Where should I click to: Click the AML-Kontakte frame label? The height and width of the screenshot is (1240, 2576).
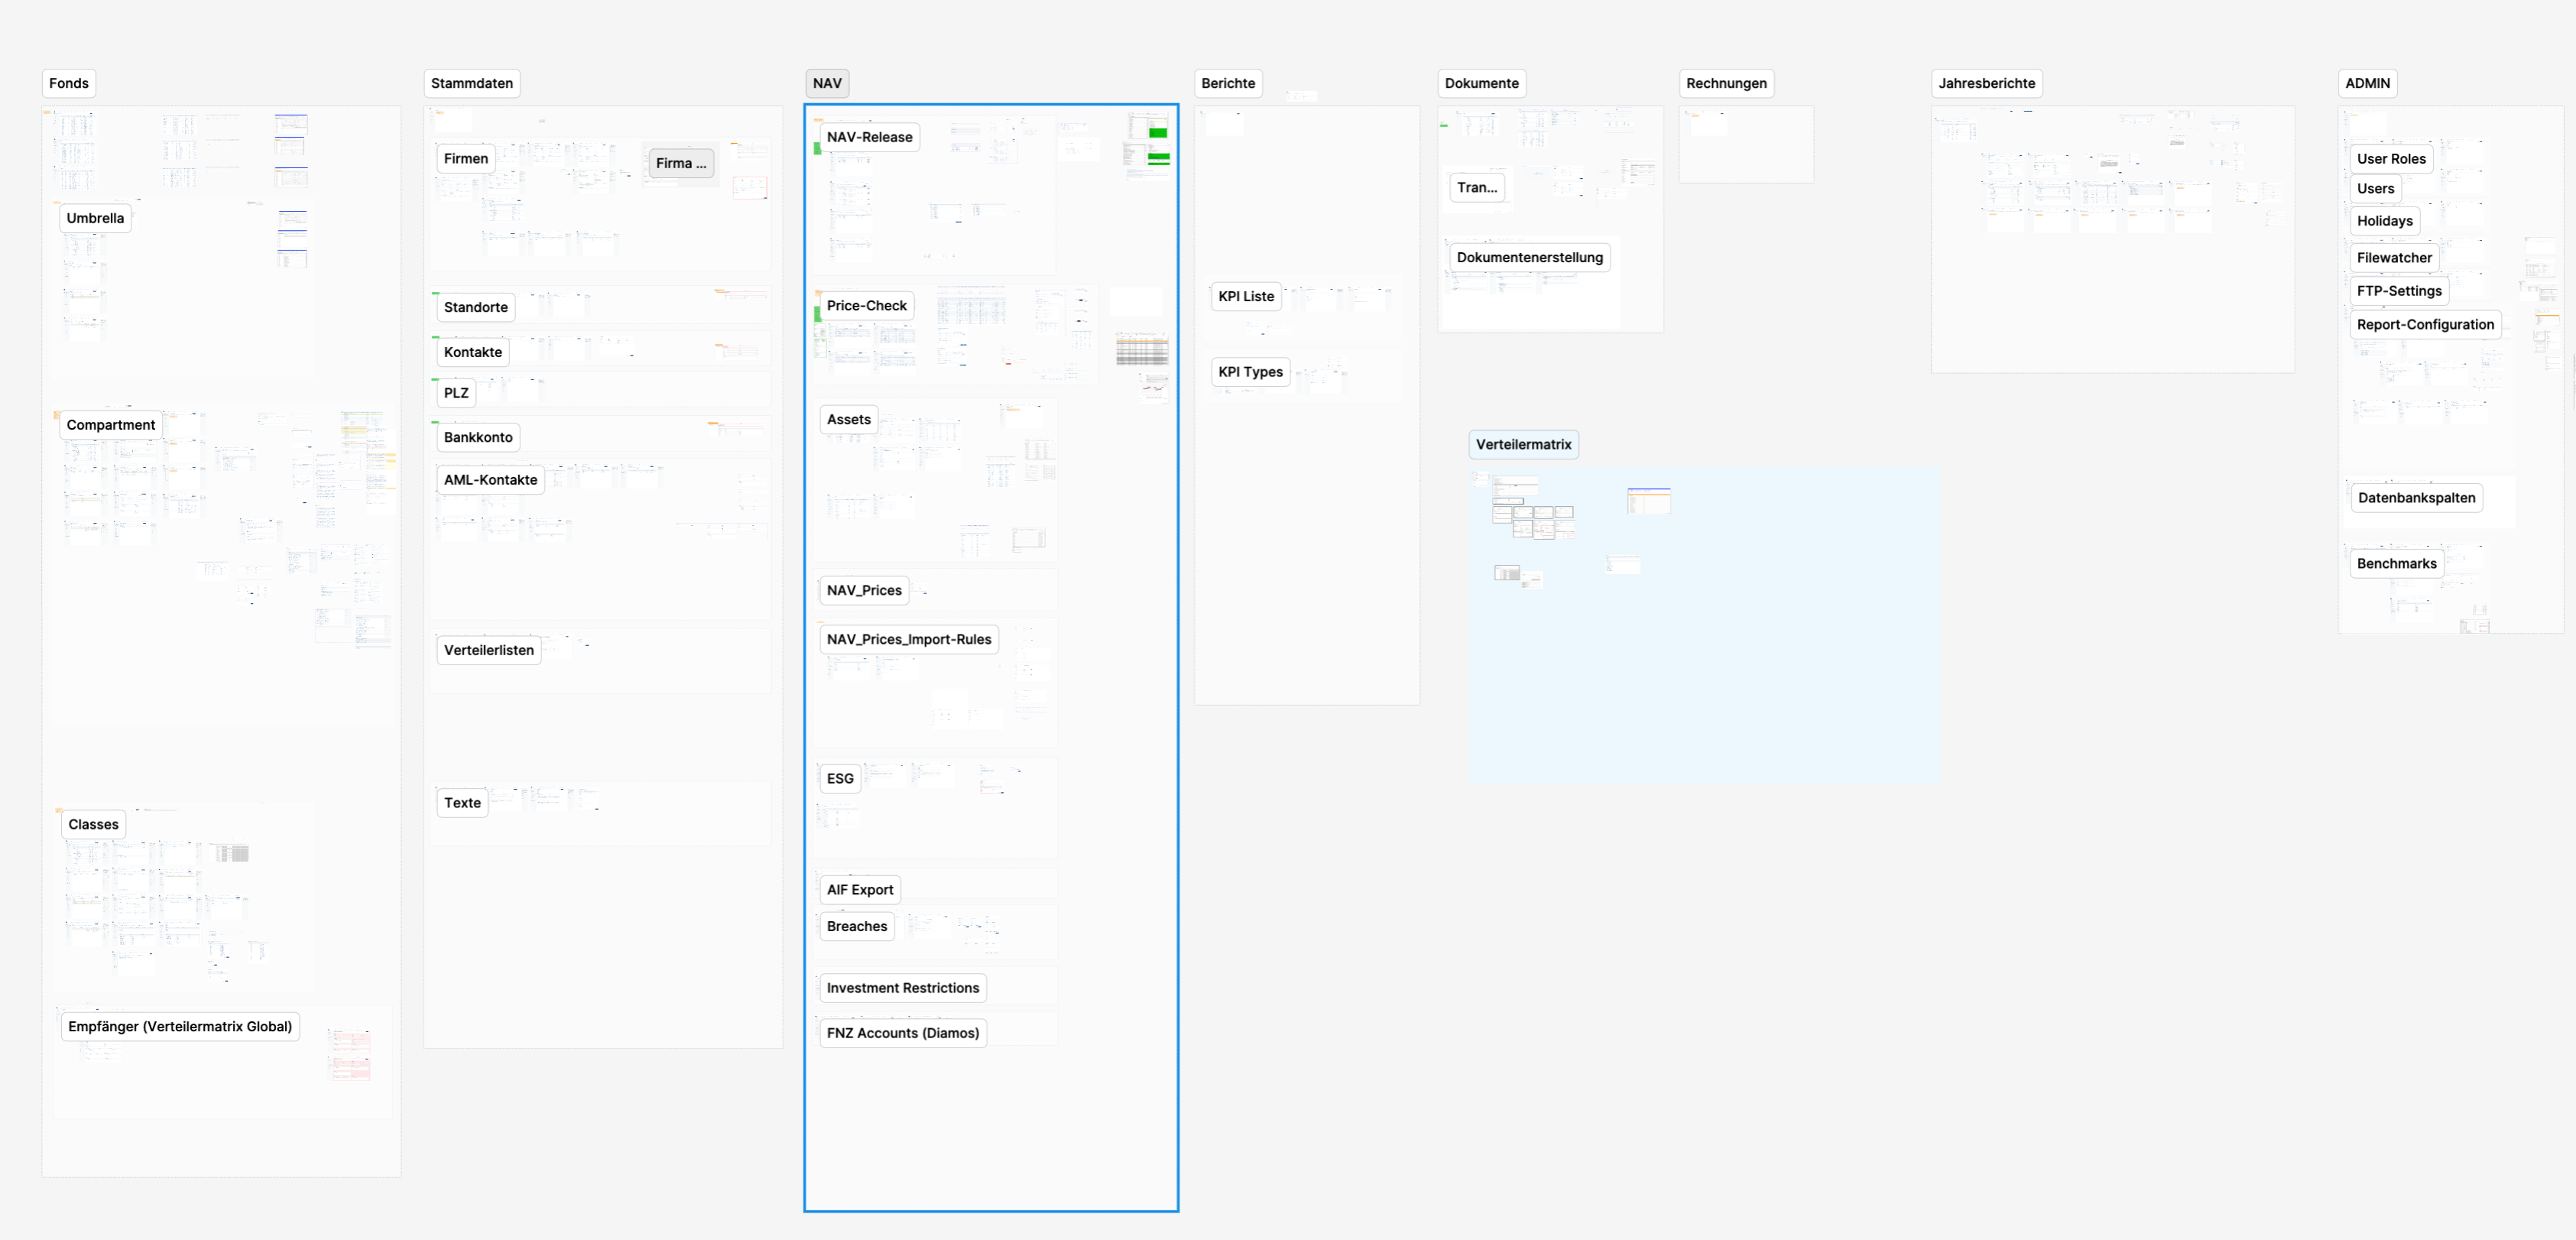click(x=490, y=480)
